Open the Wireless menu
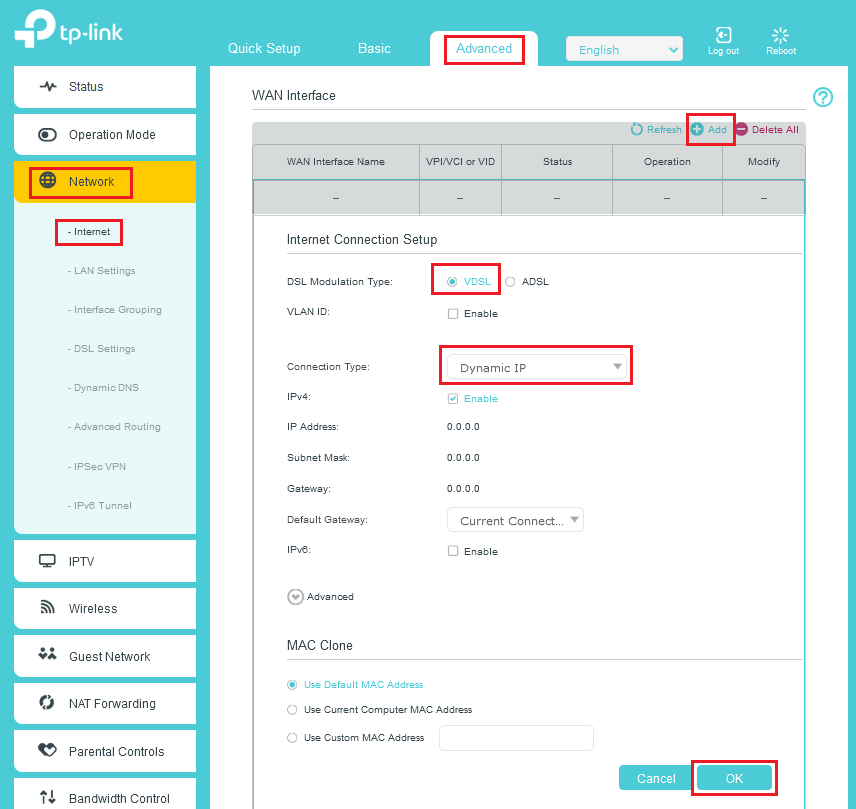Image resolution: width=856 pixels, height=809 pixels. click(x=105, y=608)
